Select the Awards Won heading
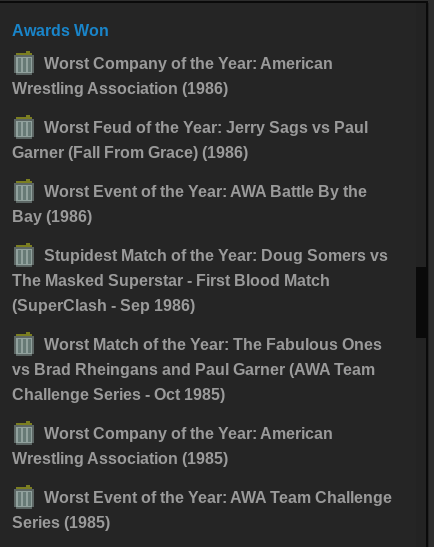Image resolution: width=434 pixels, height=547 pixels. (60, 30)
